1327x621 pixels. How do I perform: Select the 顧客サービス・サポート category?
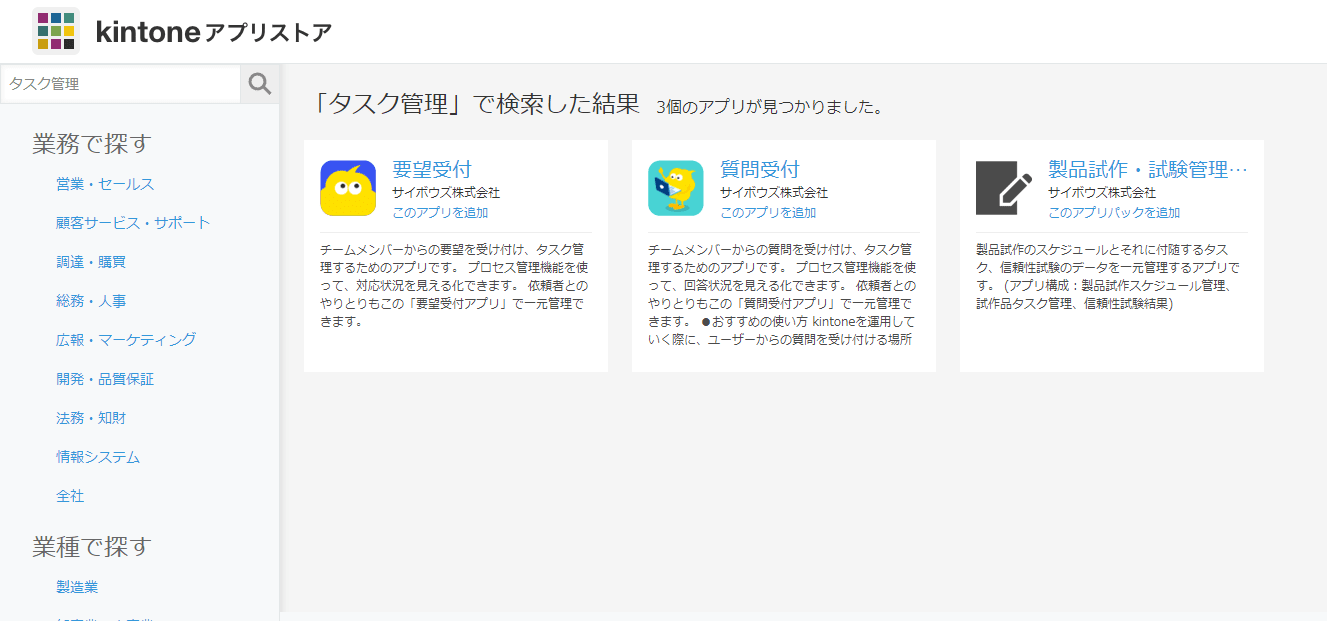(x=133, y=223)
